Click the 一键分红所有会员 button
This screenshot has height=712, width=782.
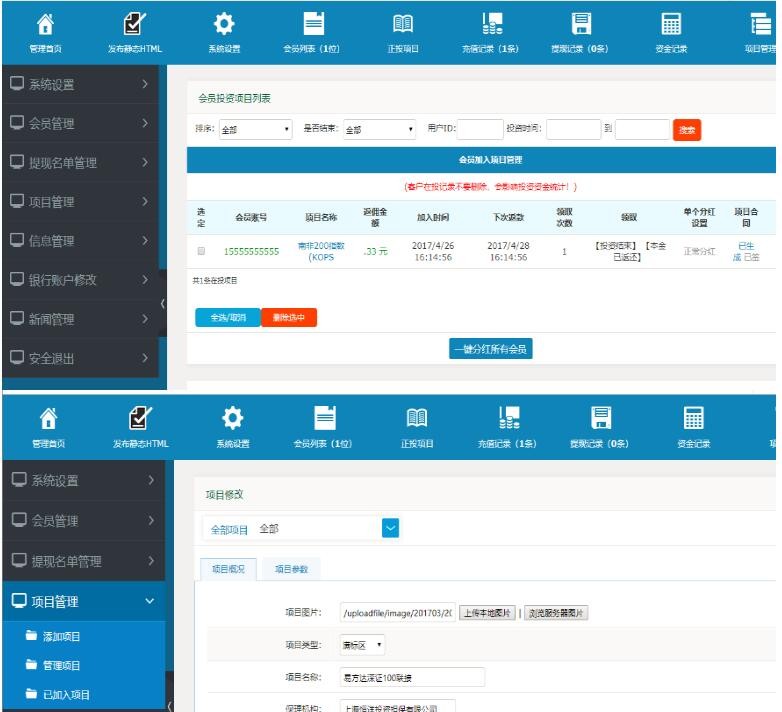pos(491,349)
